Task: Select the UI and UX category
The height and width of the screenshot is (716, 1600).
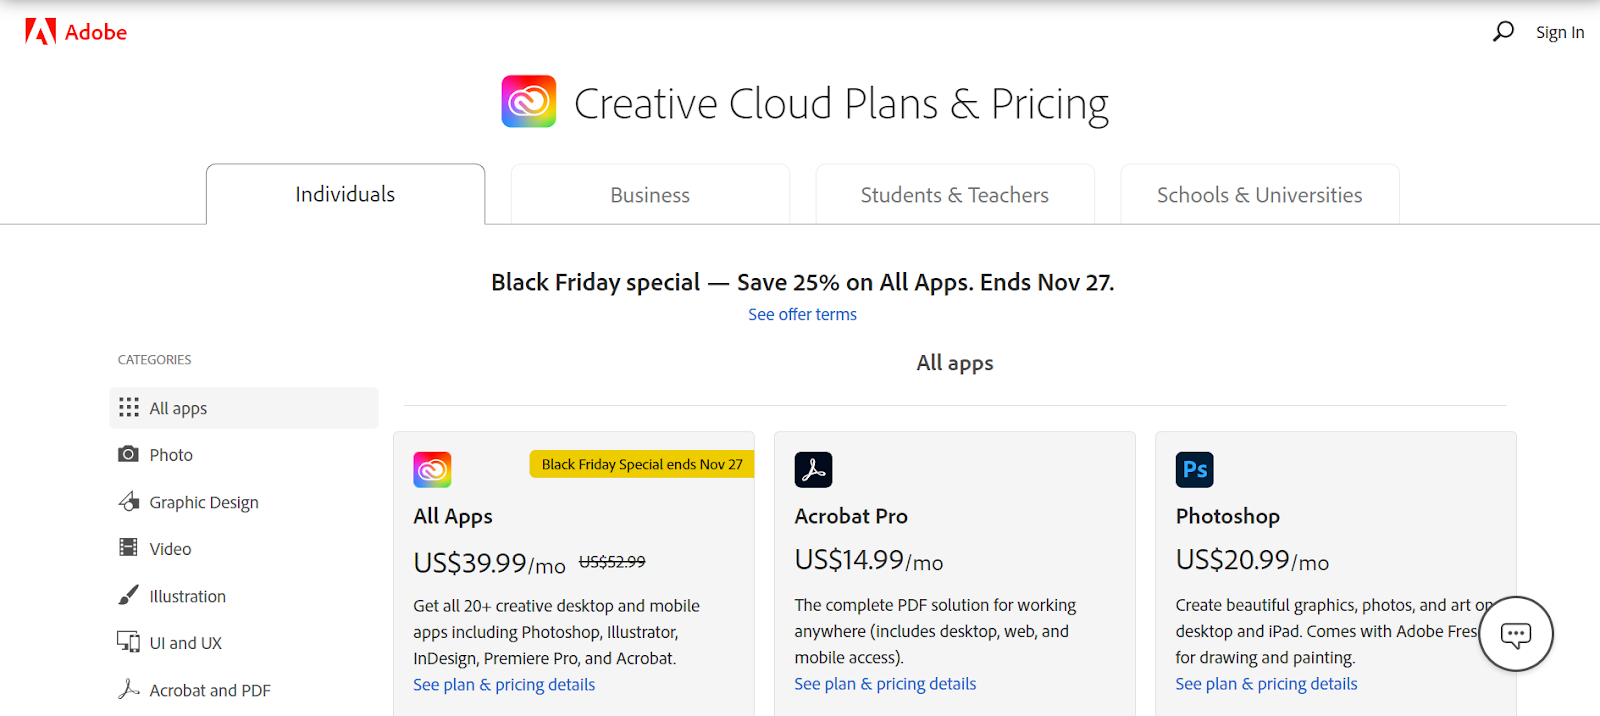Action: point(186,643)
